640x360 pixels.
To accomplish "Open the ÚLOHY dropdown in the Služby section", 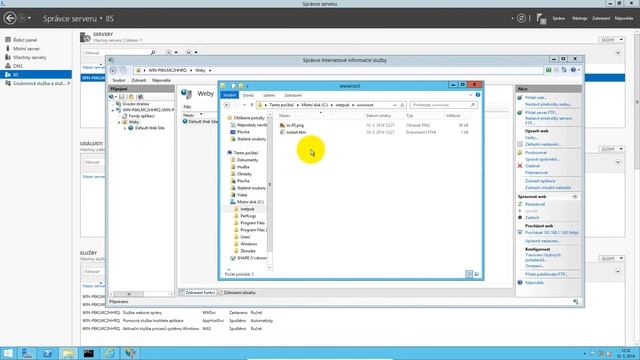I will (611, 258).
